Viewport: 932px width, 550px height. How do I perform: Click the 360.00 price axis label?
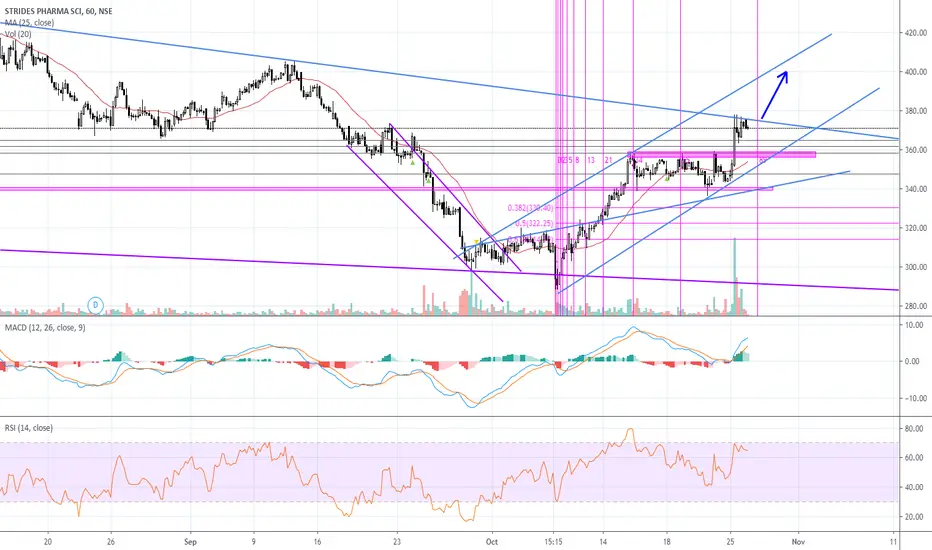915,150
